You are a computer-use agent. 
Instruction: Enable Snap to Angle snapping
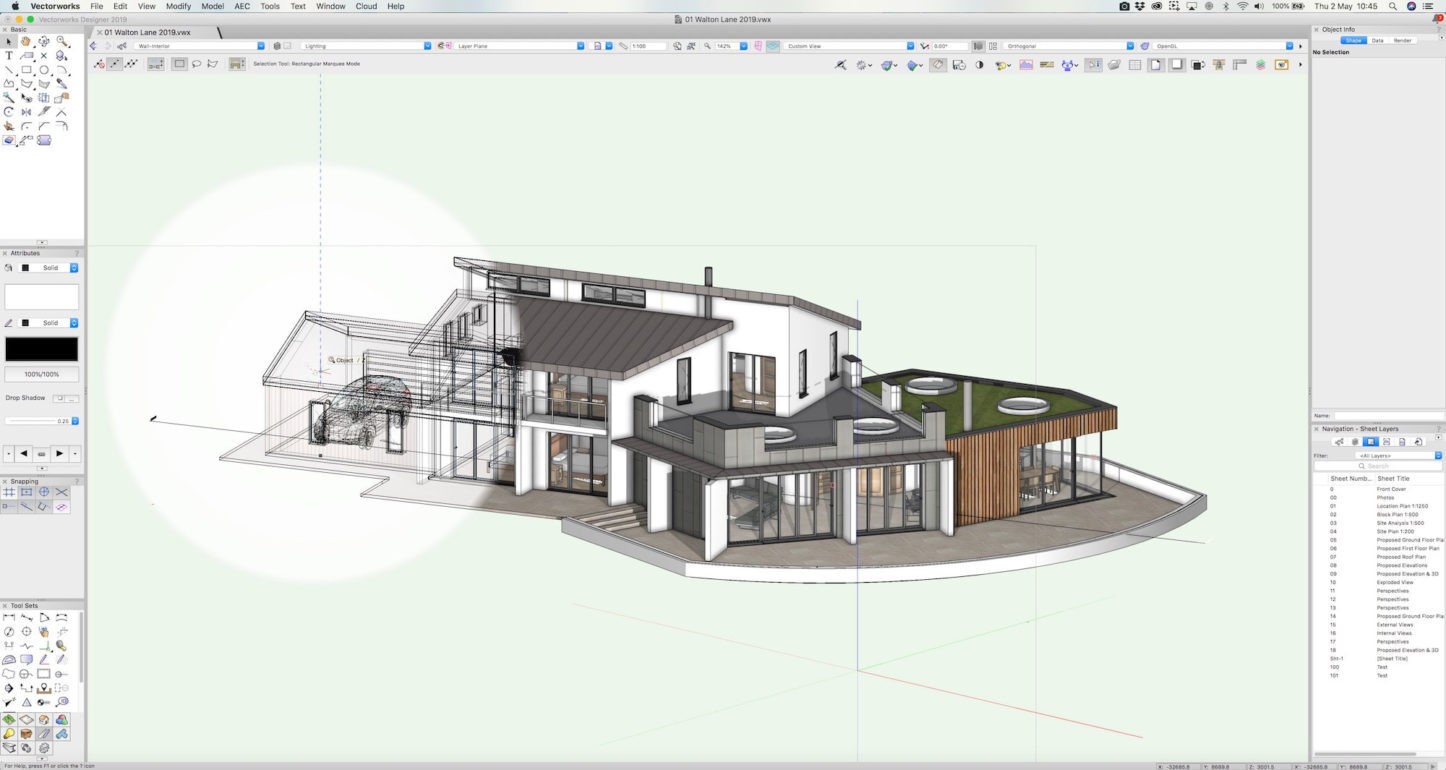click(27, 505)
